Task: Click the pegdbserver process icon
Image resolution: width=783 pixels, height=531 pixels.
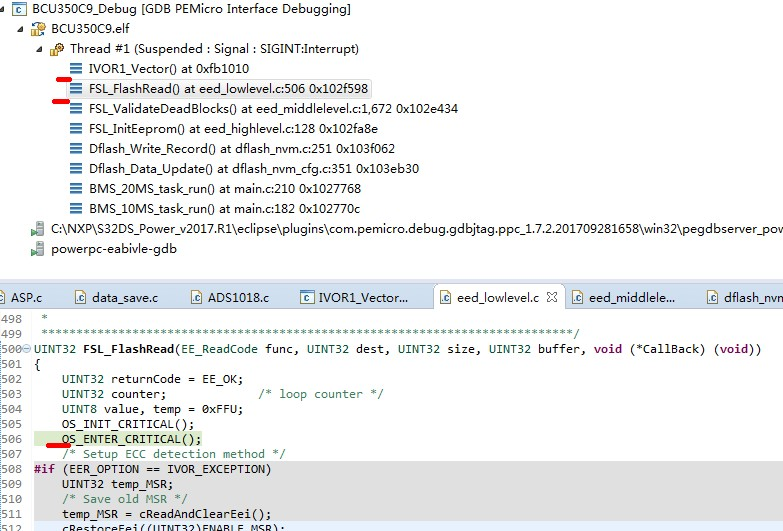Action: [x=37, y=229]
